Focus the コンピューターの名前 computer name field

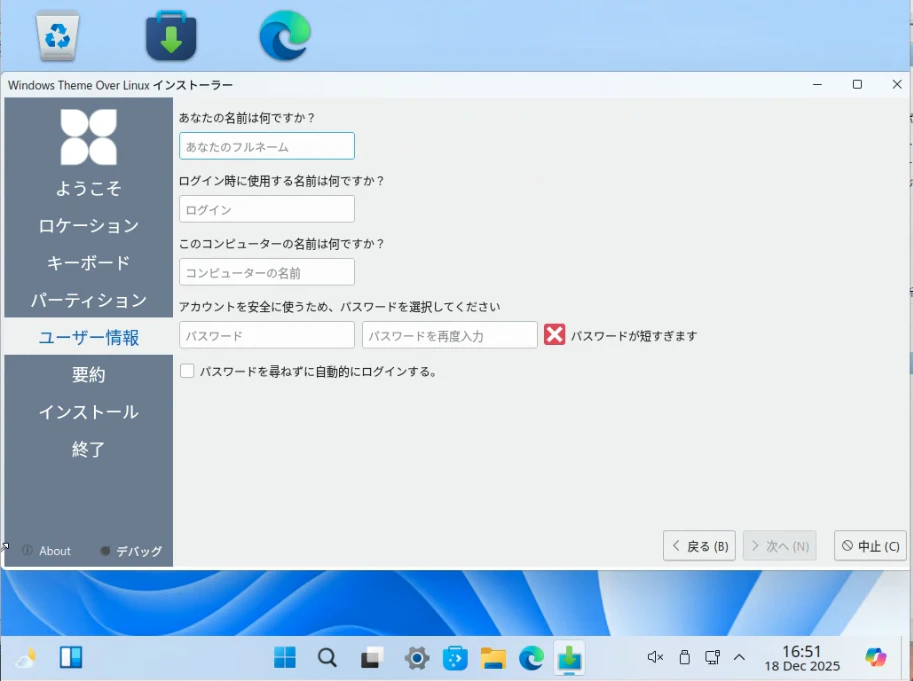pos(267,272)
